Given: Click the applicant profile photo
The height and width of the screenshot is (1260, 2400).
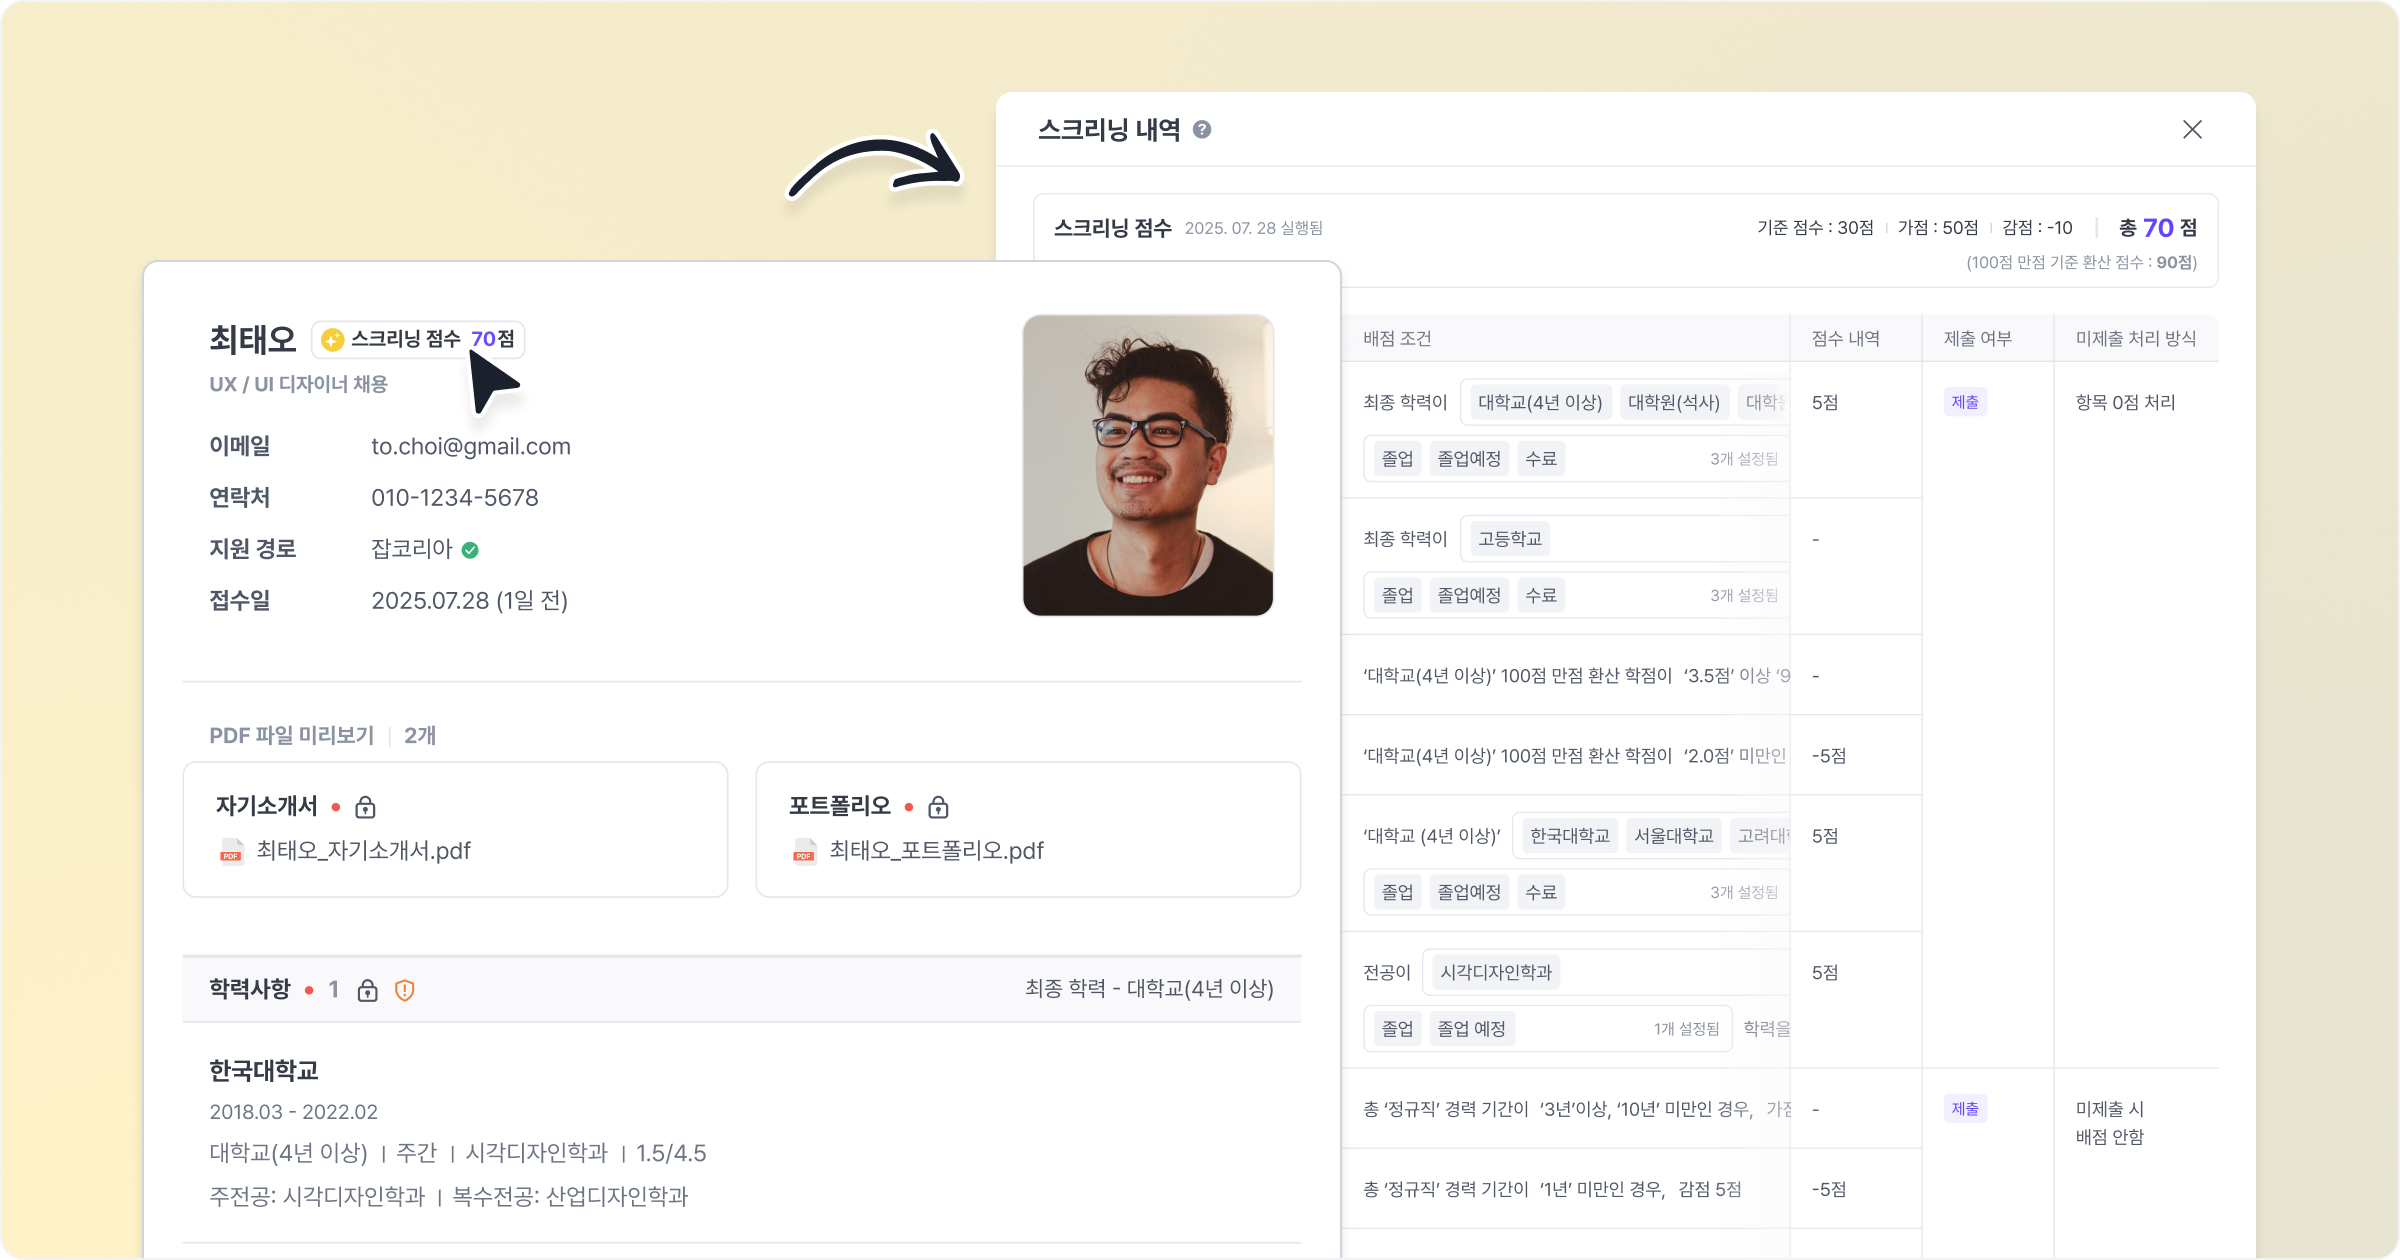Looking at the screenshot, I should [1147, 465].
